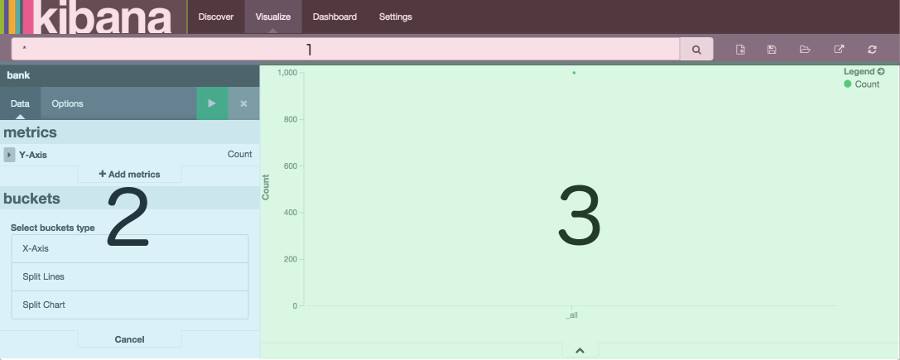Screen dimensions: 900x360
Task: Apply changes with the green play button
Action: point(212,103)
